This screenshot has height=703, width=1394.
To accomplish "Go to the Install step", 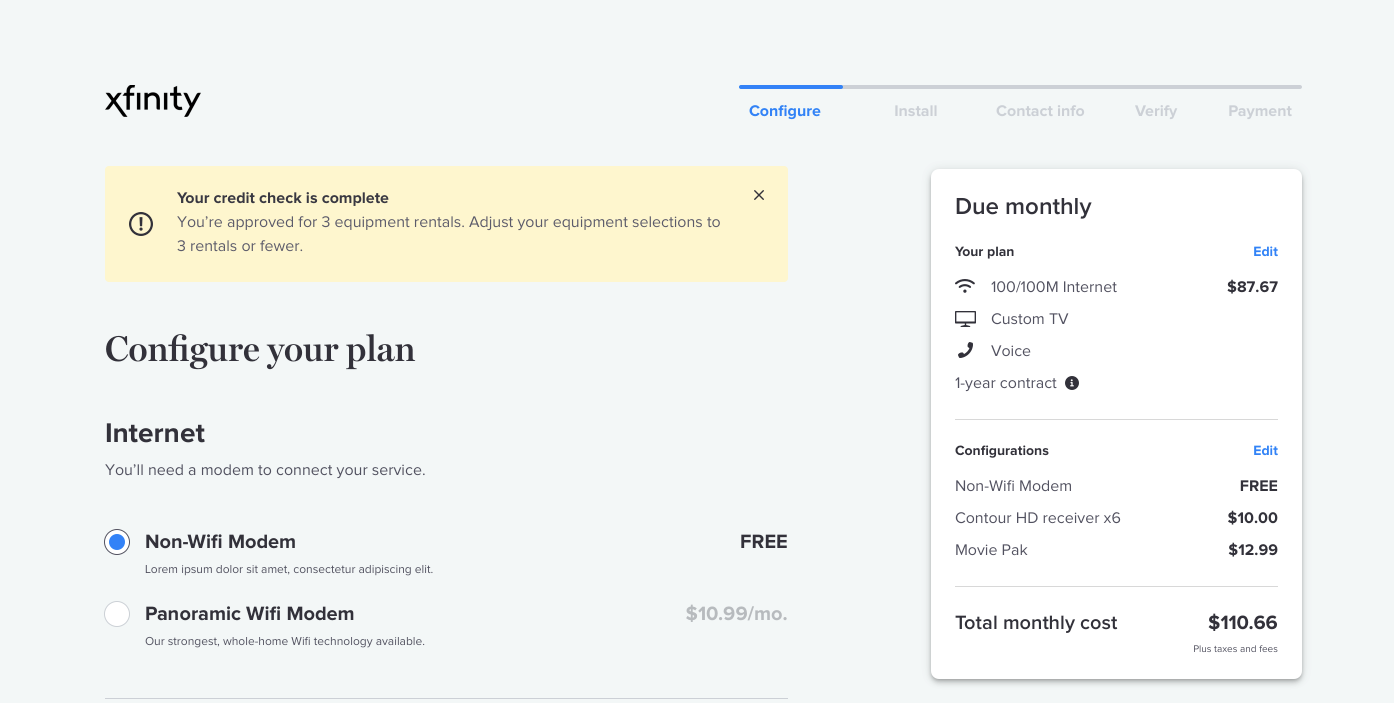I will 916,111.
